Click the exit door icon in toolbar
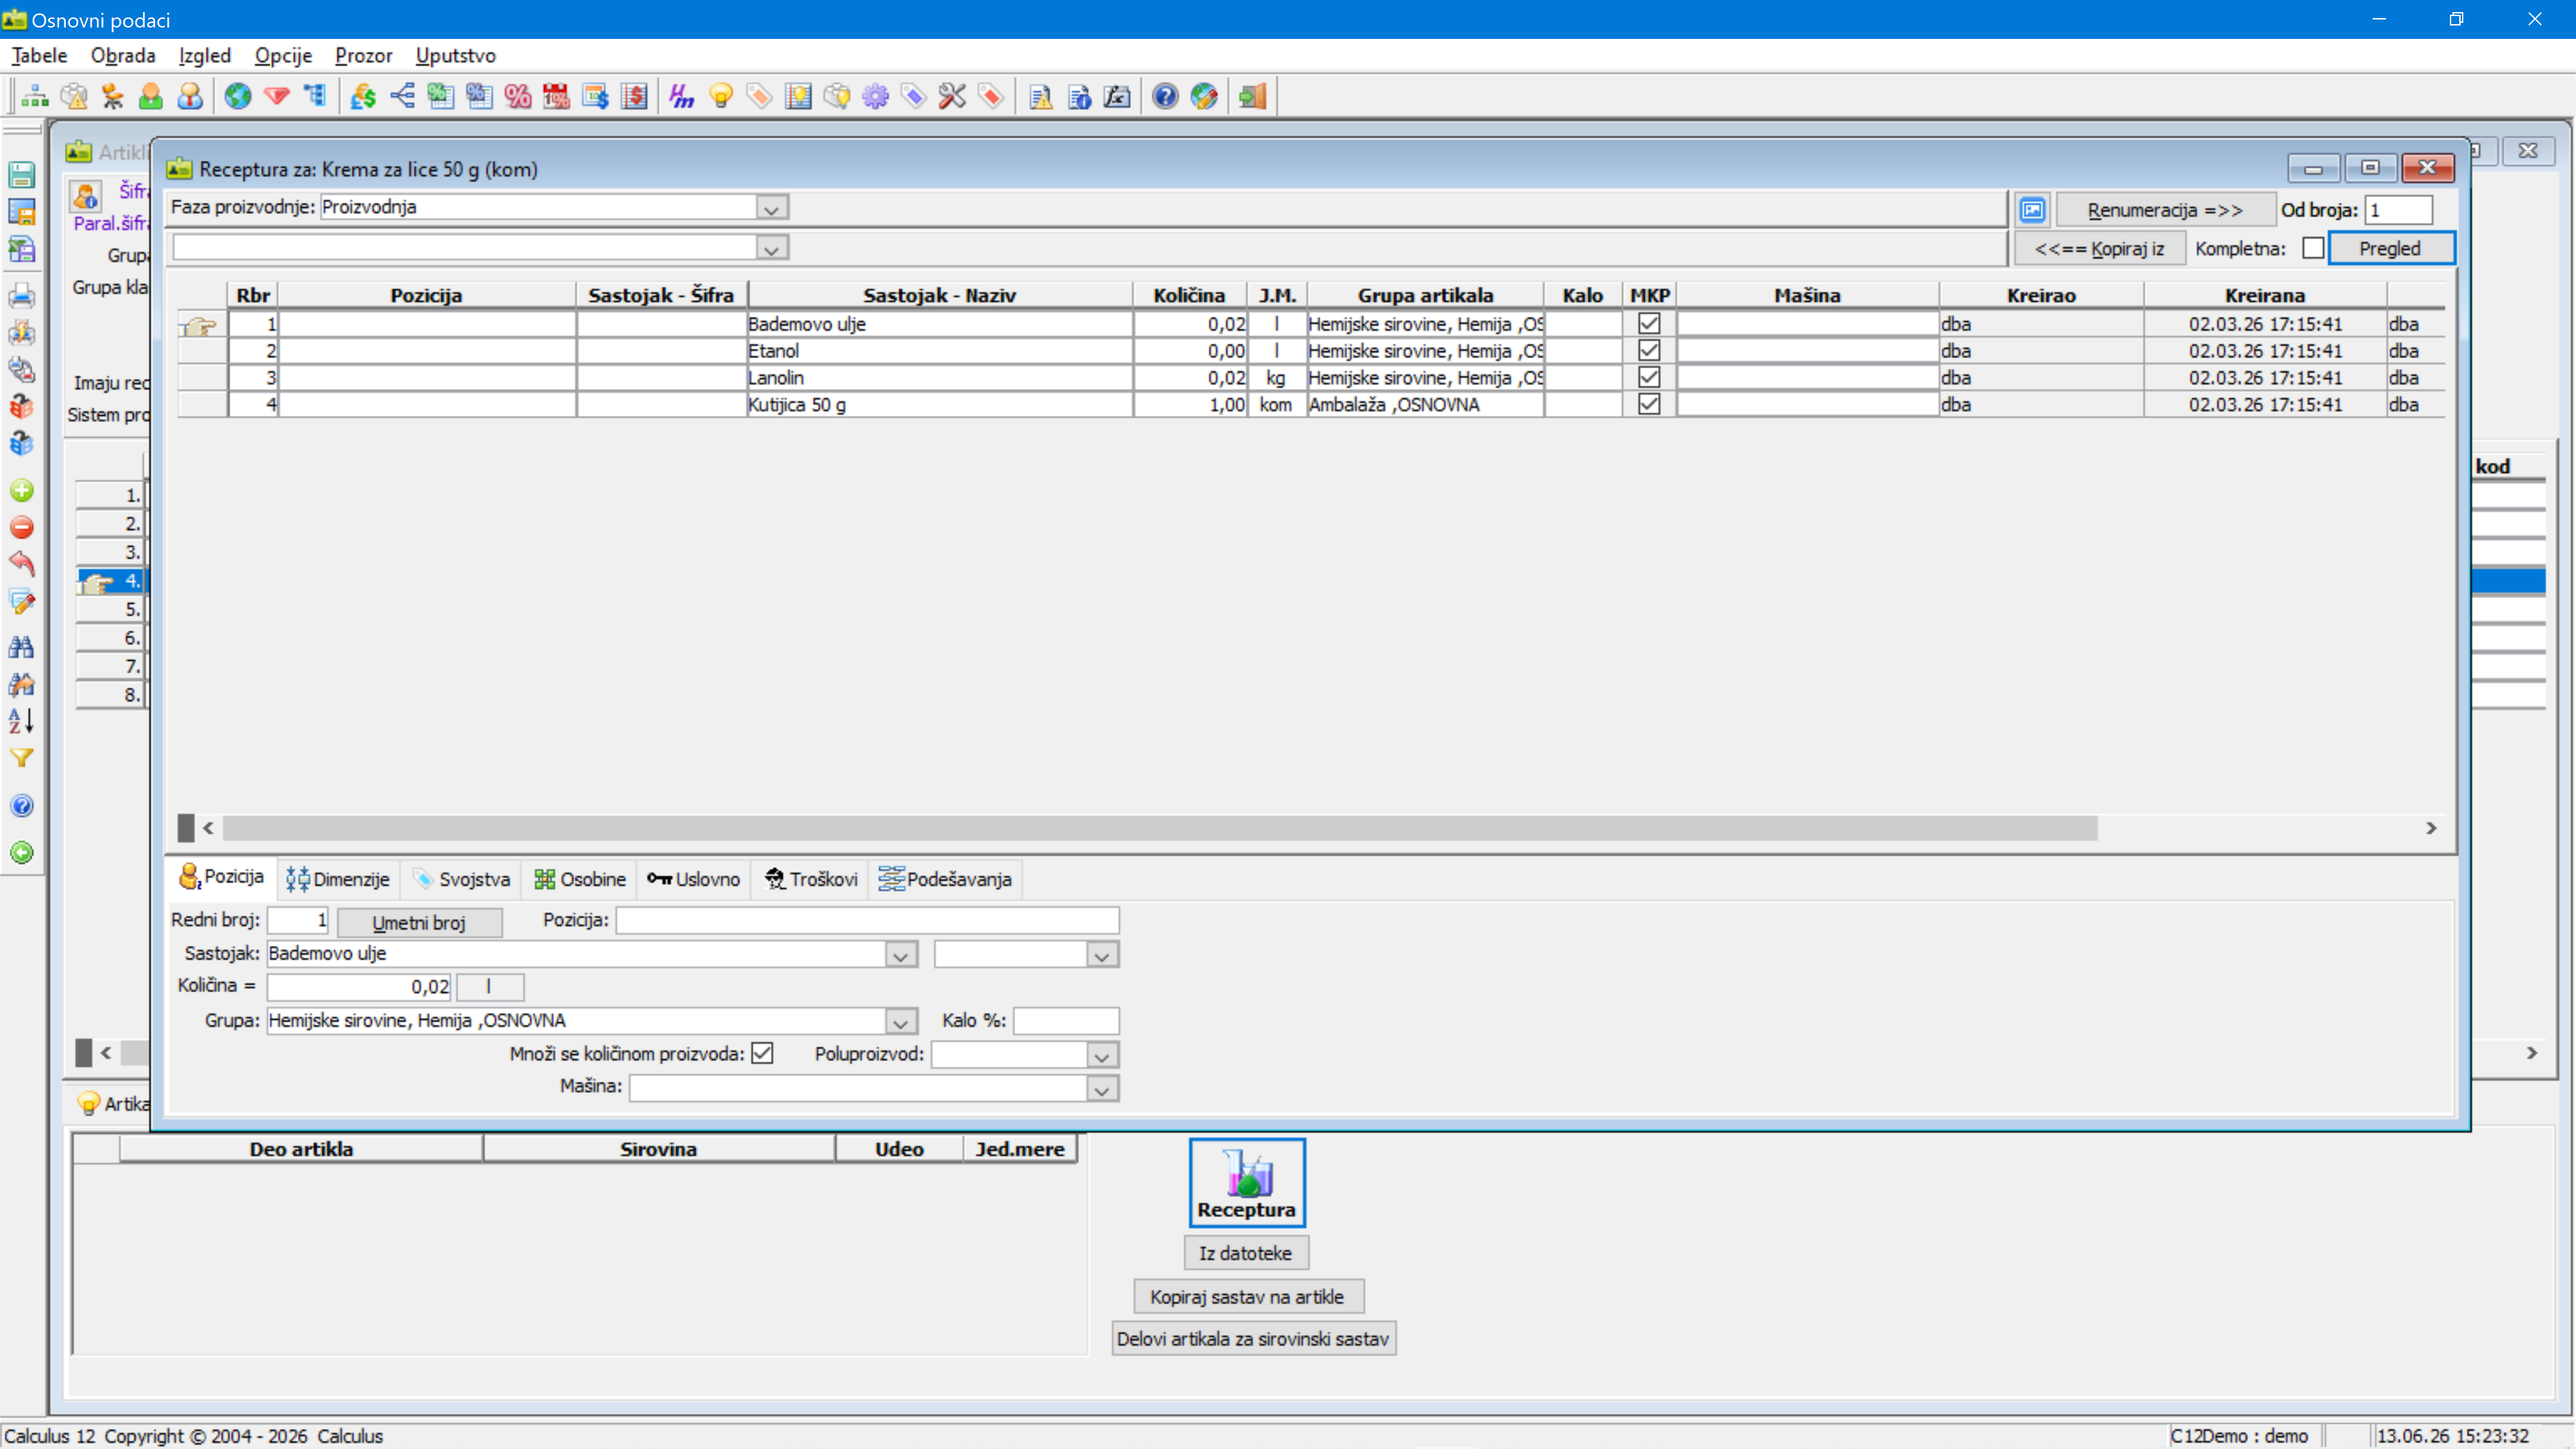Screen dimensions: 2576x1449 coord(1252,96)
